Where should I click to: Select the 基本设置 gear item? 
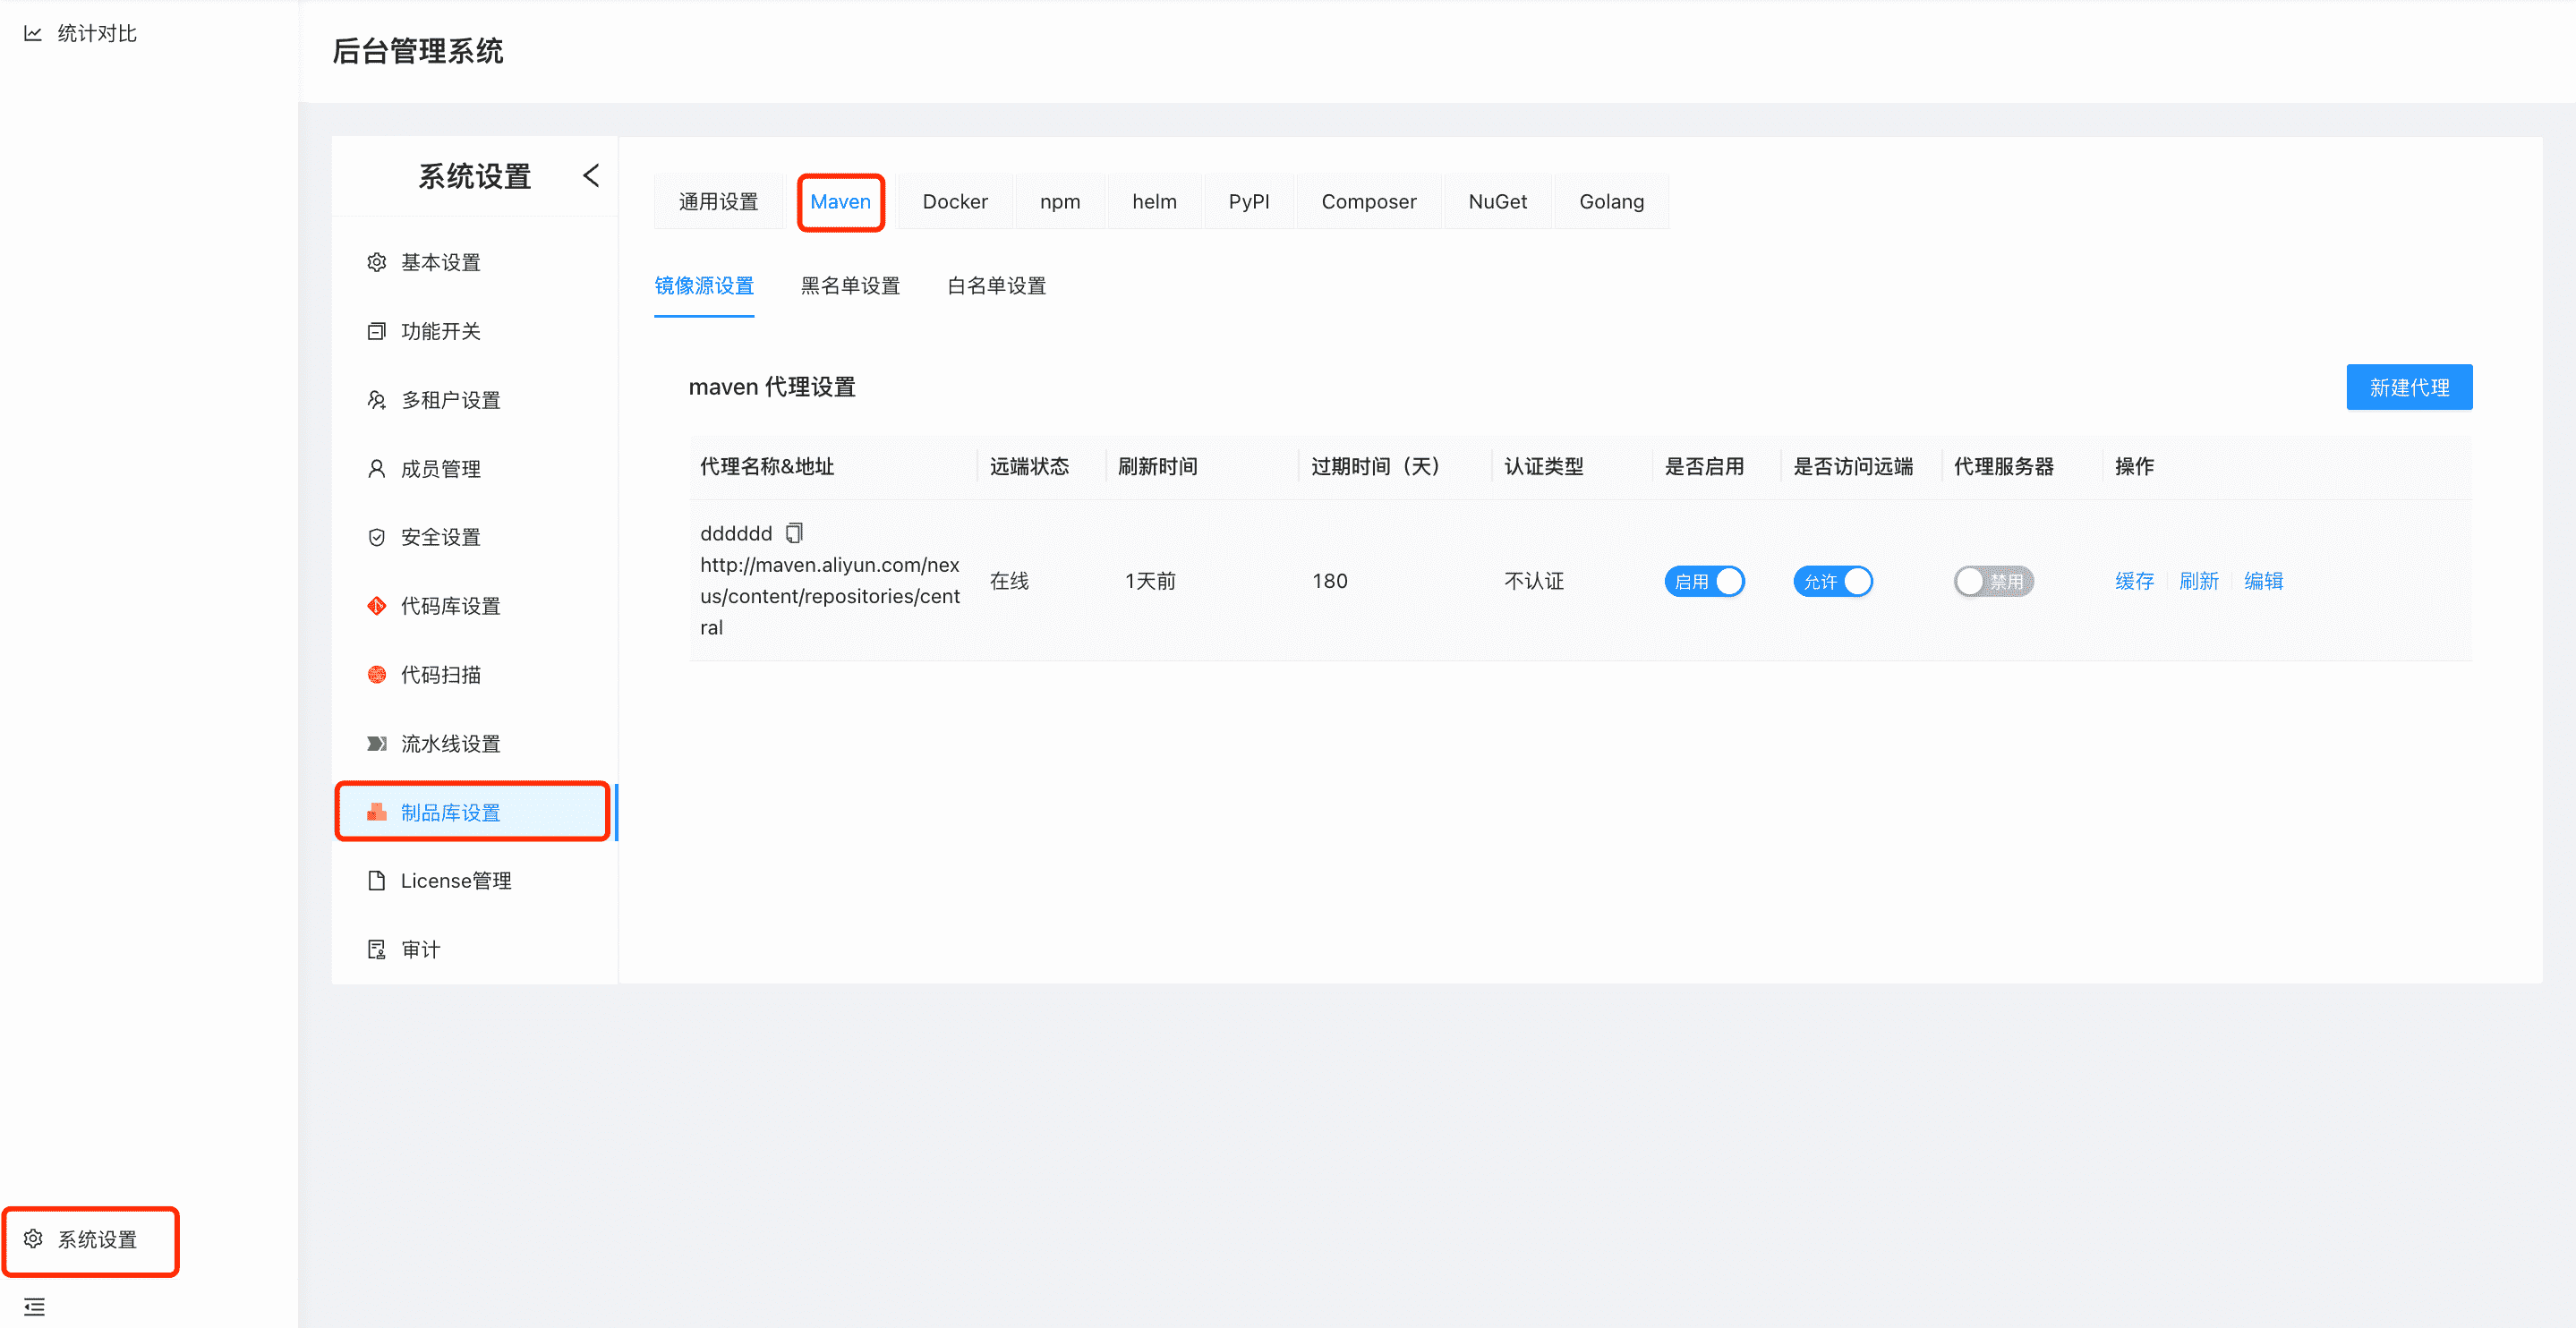pyautogui.click(x=442, y=262)
